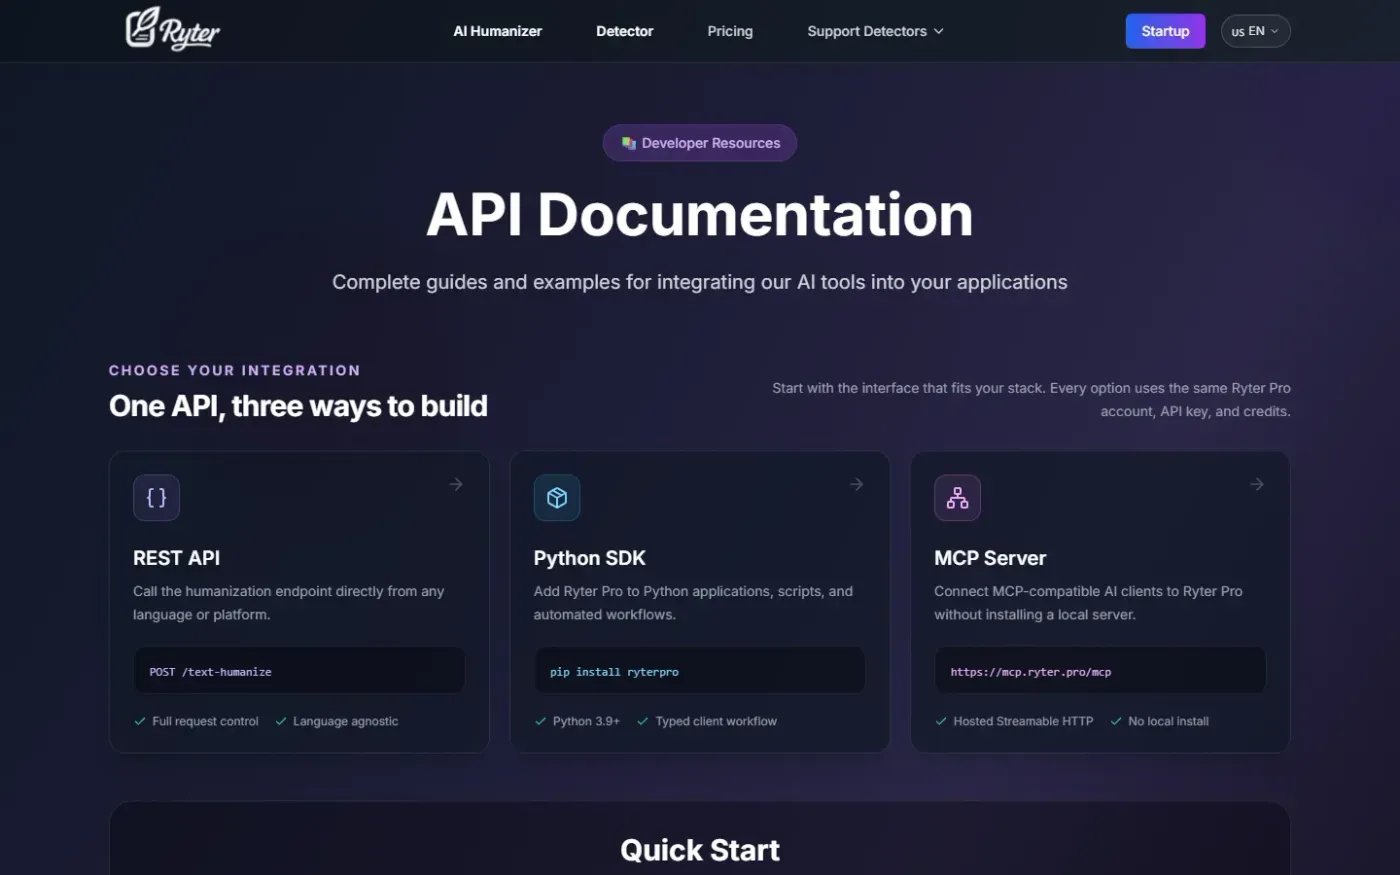1400x875 pixels.
Task: Open the Pricing nav item
Action: click(x=730, y=31)
